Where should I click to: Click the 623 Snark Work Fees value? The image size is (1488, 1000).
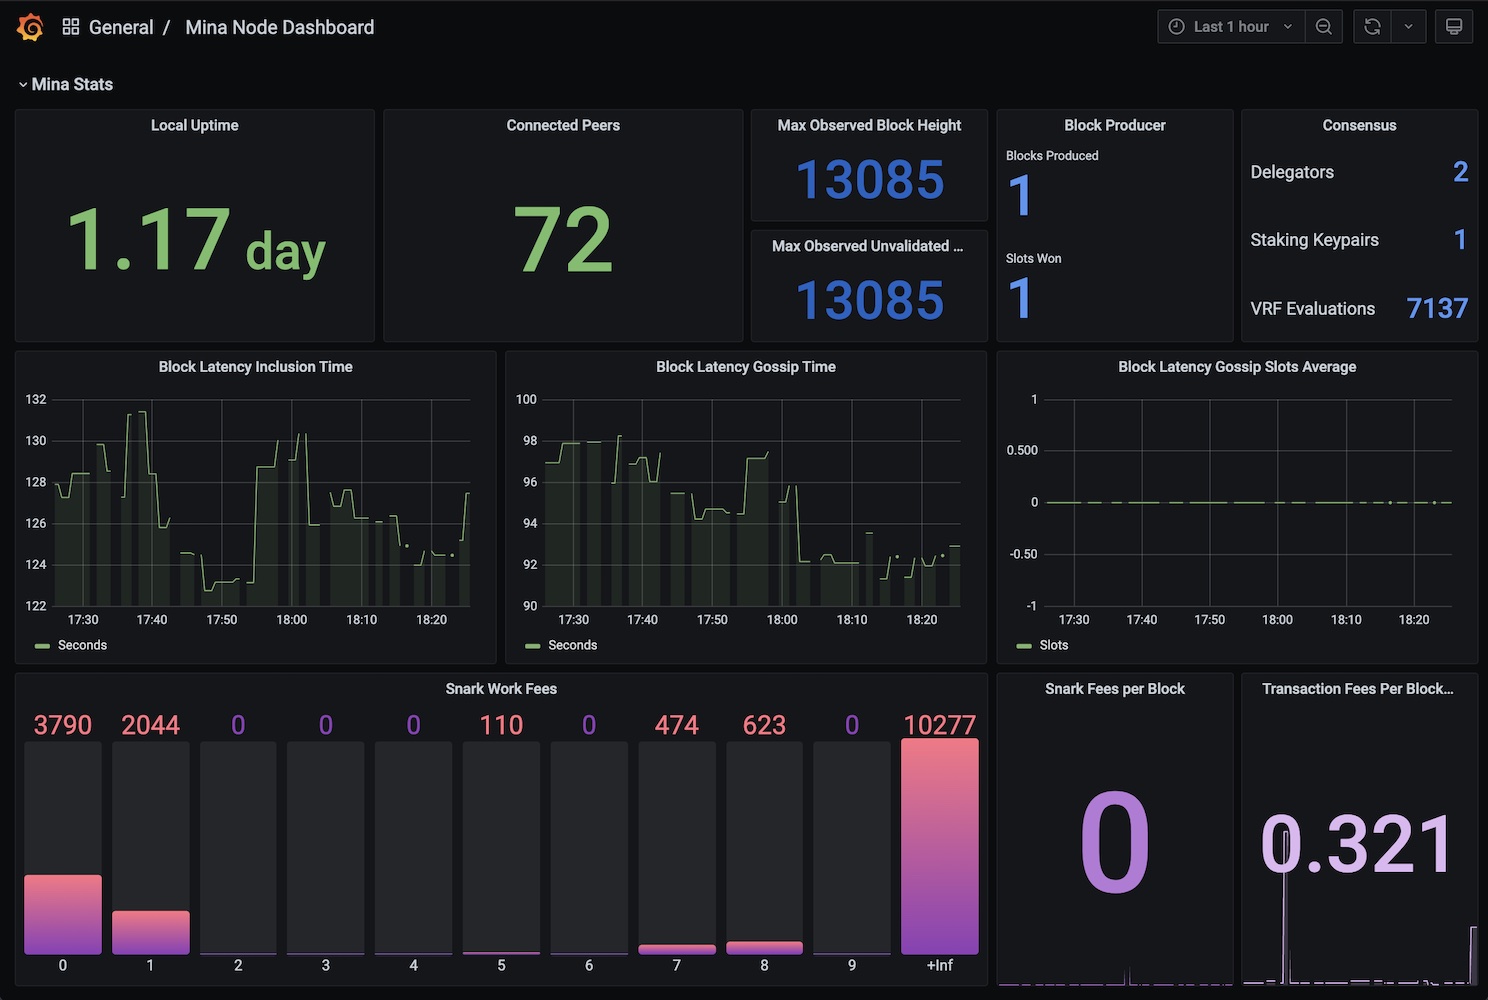point(765,725)
